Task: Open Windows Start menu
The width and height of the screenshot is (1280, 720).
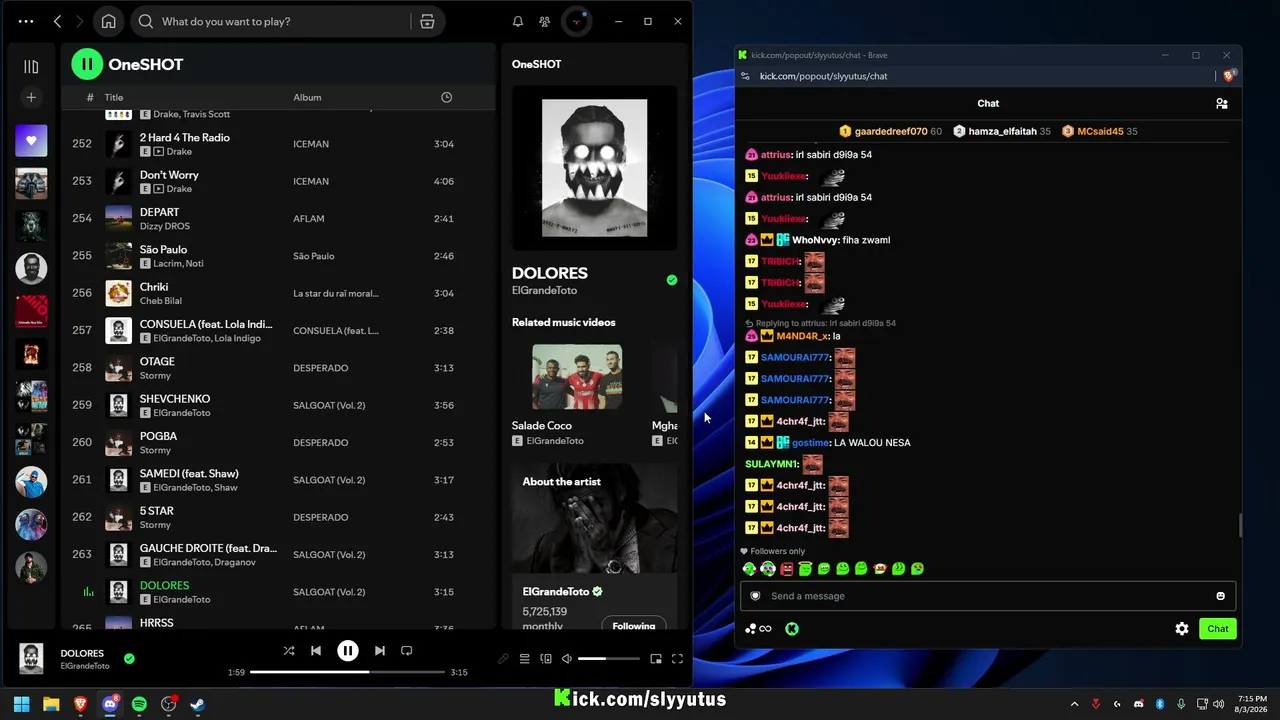Action: click(22, 704)
